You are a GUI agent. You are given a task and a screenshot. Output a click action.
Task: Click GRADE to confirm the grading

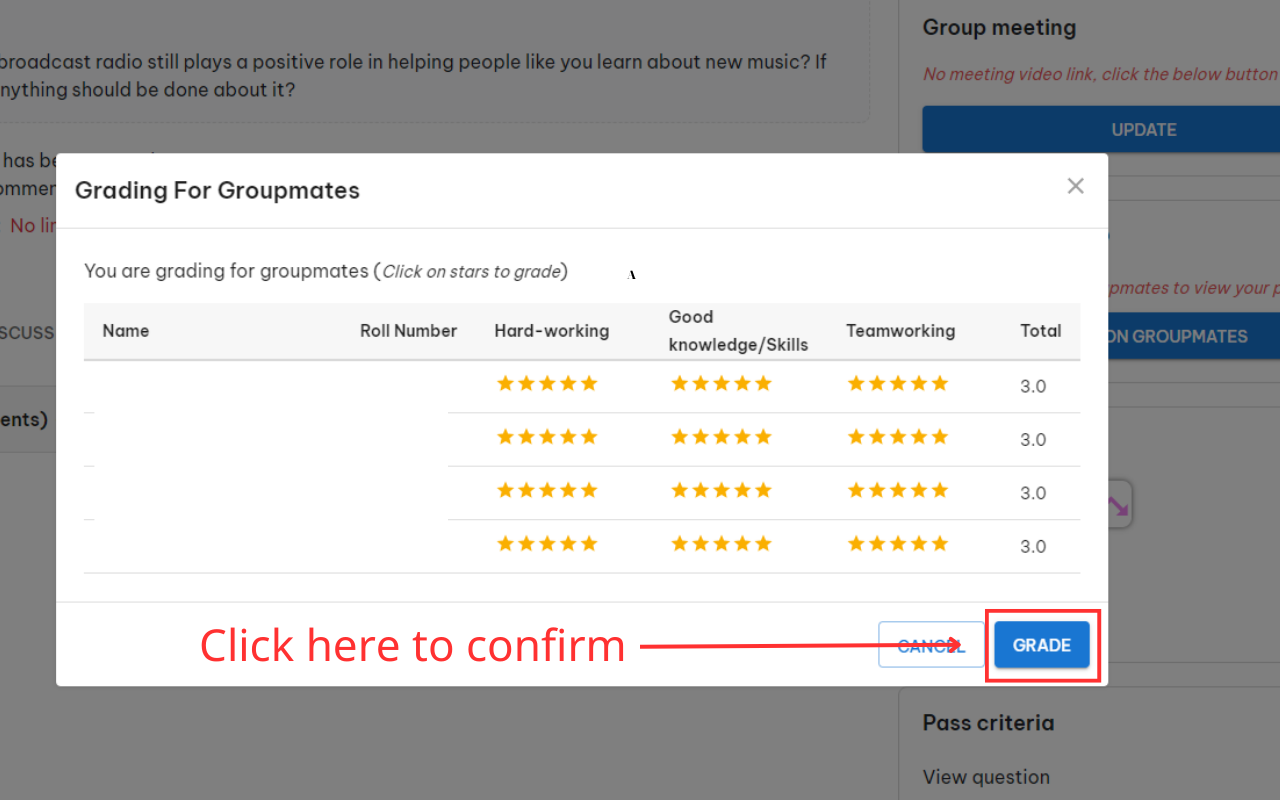tap(1041, 645)
